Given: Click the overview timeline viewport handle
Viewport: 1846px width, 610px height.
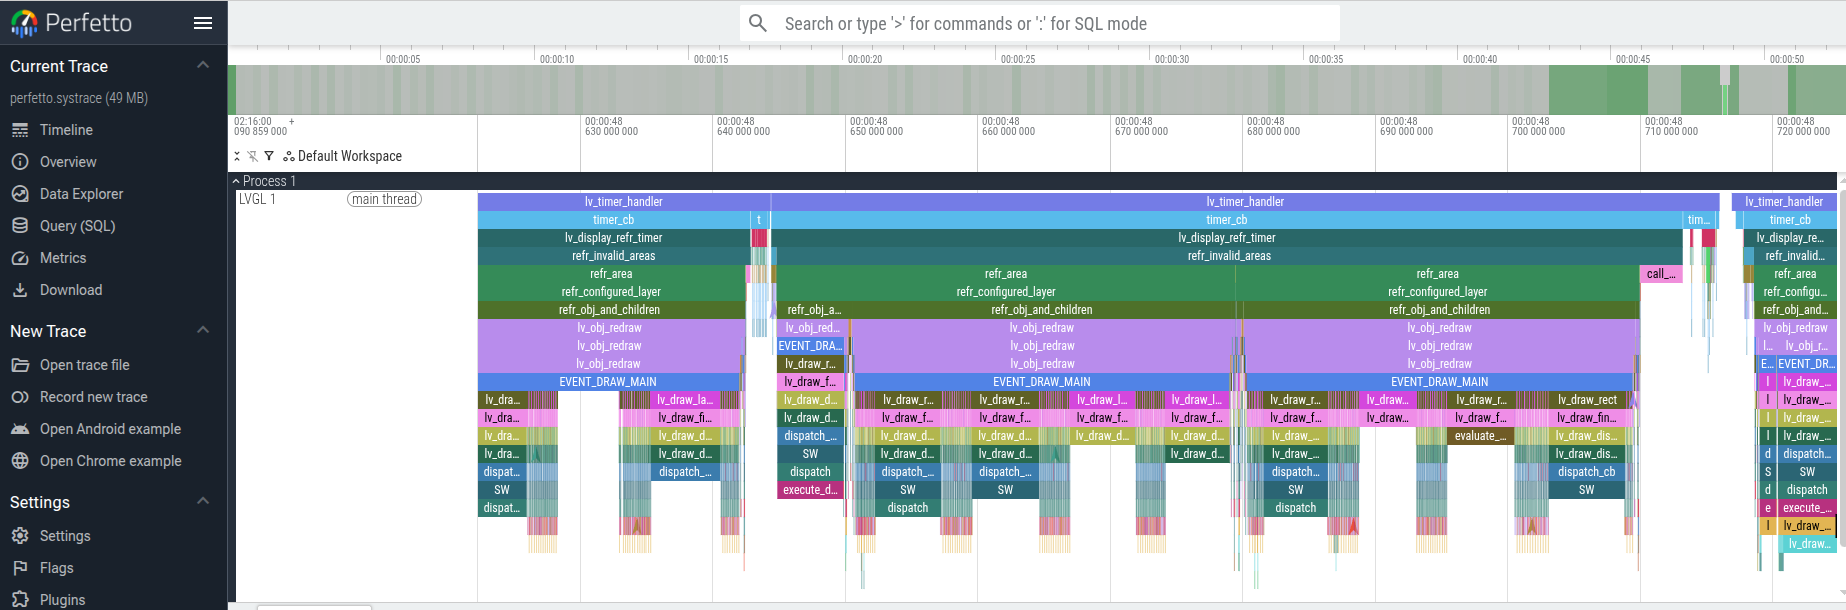Looking at the screenshot, I should [1725, 76].
